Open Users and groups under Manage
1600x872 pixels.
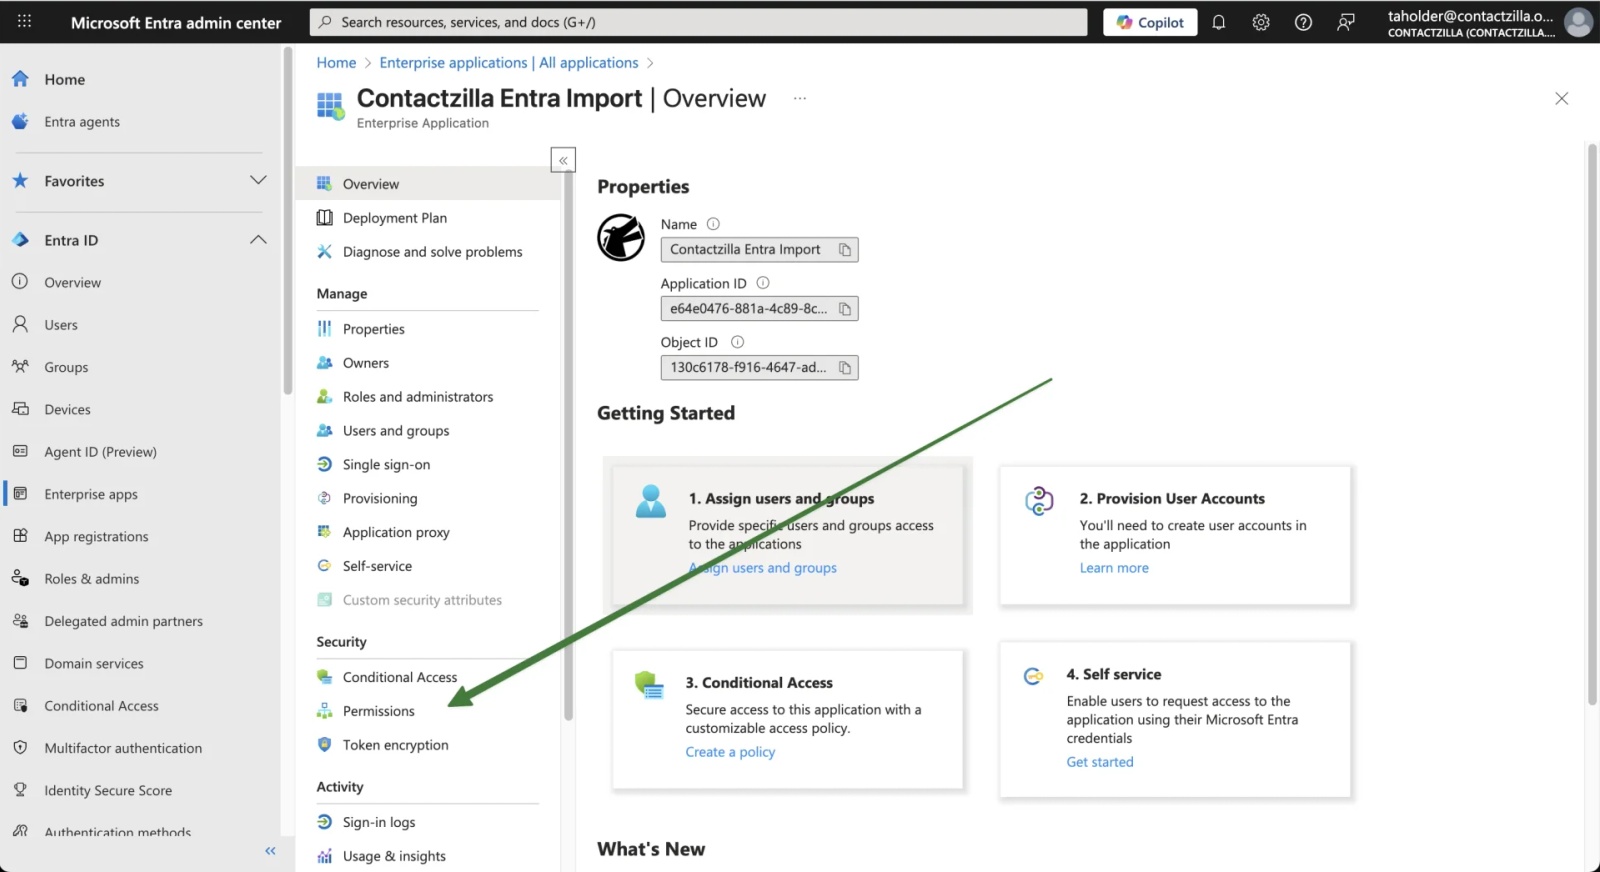click(x=396, y=431)
